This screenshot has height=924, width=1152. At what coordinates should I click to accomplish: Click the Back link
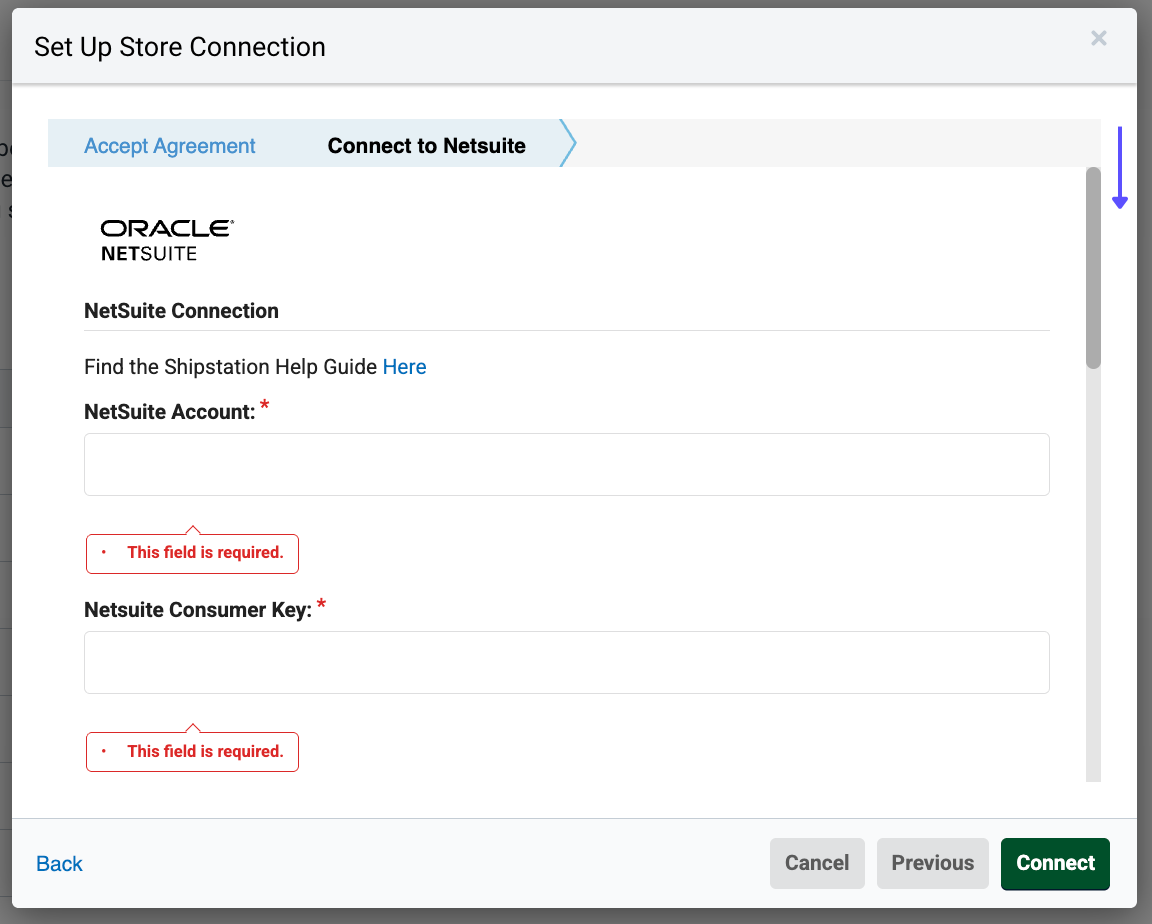pyautogui.click(x=59, y=863)
